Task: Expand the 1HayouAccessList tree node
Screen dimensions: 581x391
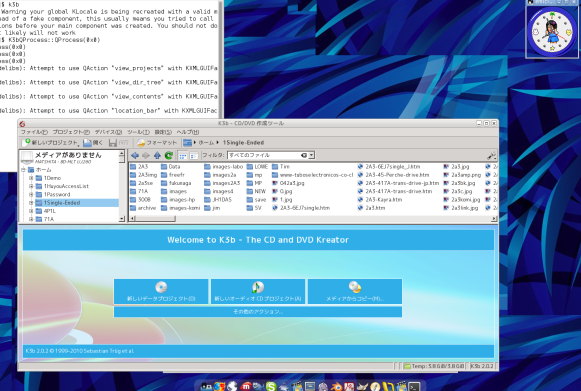Action: tap(31, 186)
